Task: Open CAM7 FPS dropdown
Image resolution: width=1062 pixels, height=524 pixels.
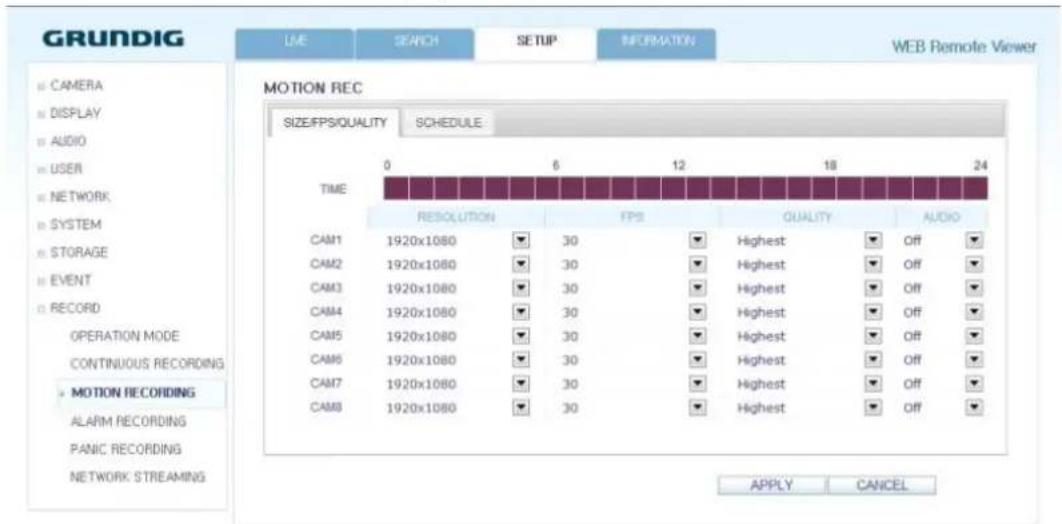Action: click(696, 384)
